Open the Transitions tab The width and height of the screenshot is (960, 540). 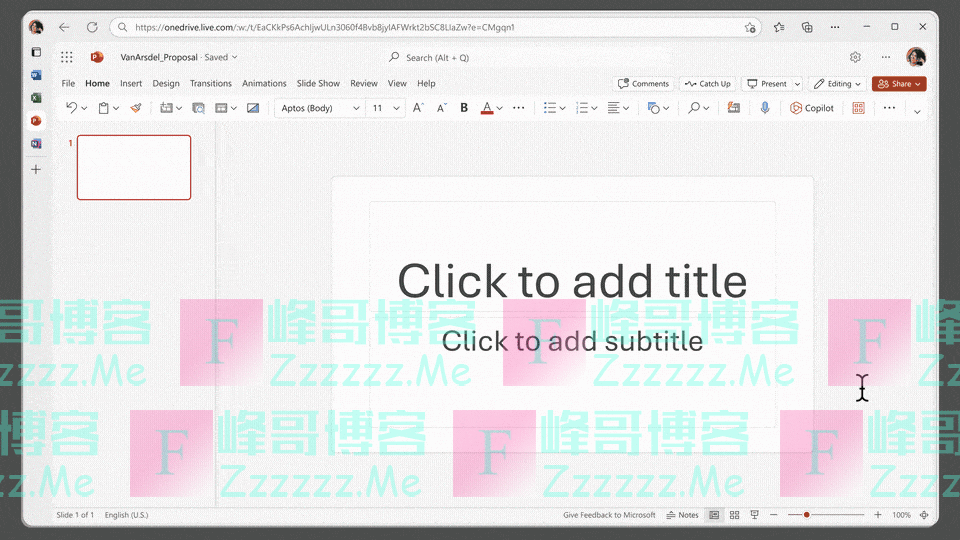tap(210, 84)
